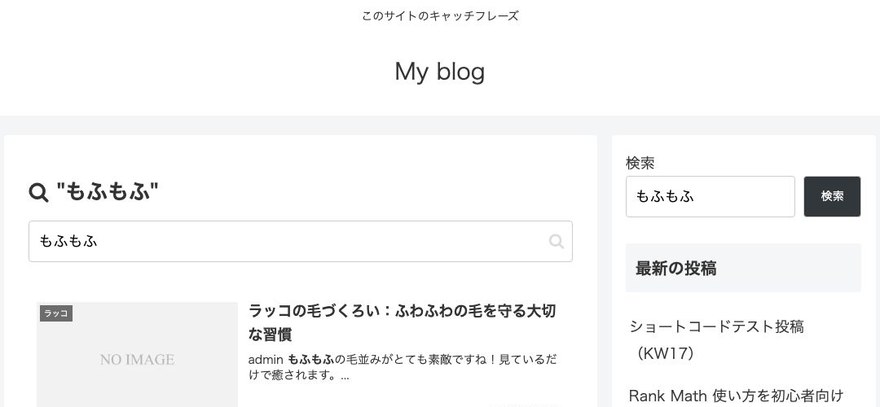This screenshot has width=880, height=407.
Task: Go to the My blog site title
Action: [x=439, y=72]
